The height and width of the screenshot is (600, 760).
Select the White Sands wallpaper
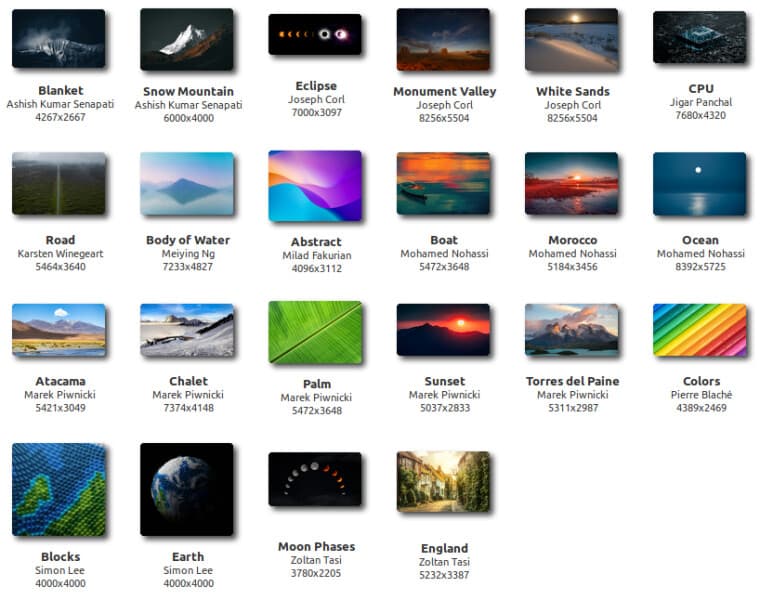[571, 40]
